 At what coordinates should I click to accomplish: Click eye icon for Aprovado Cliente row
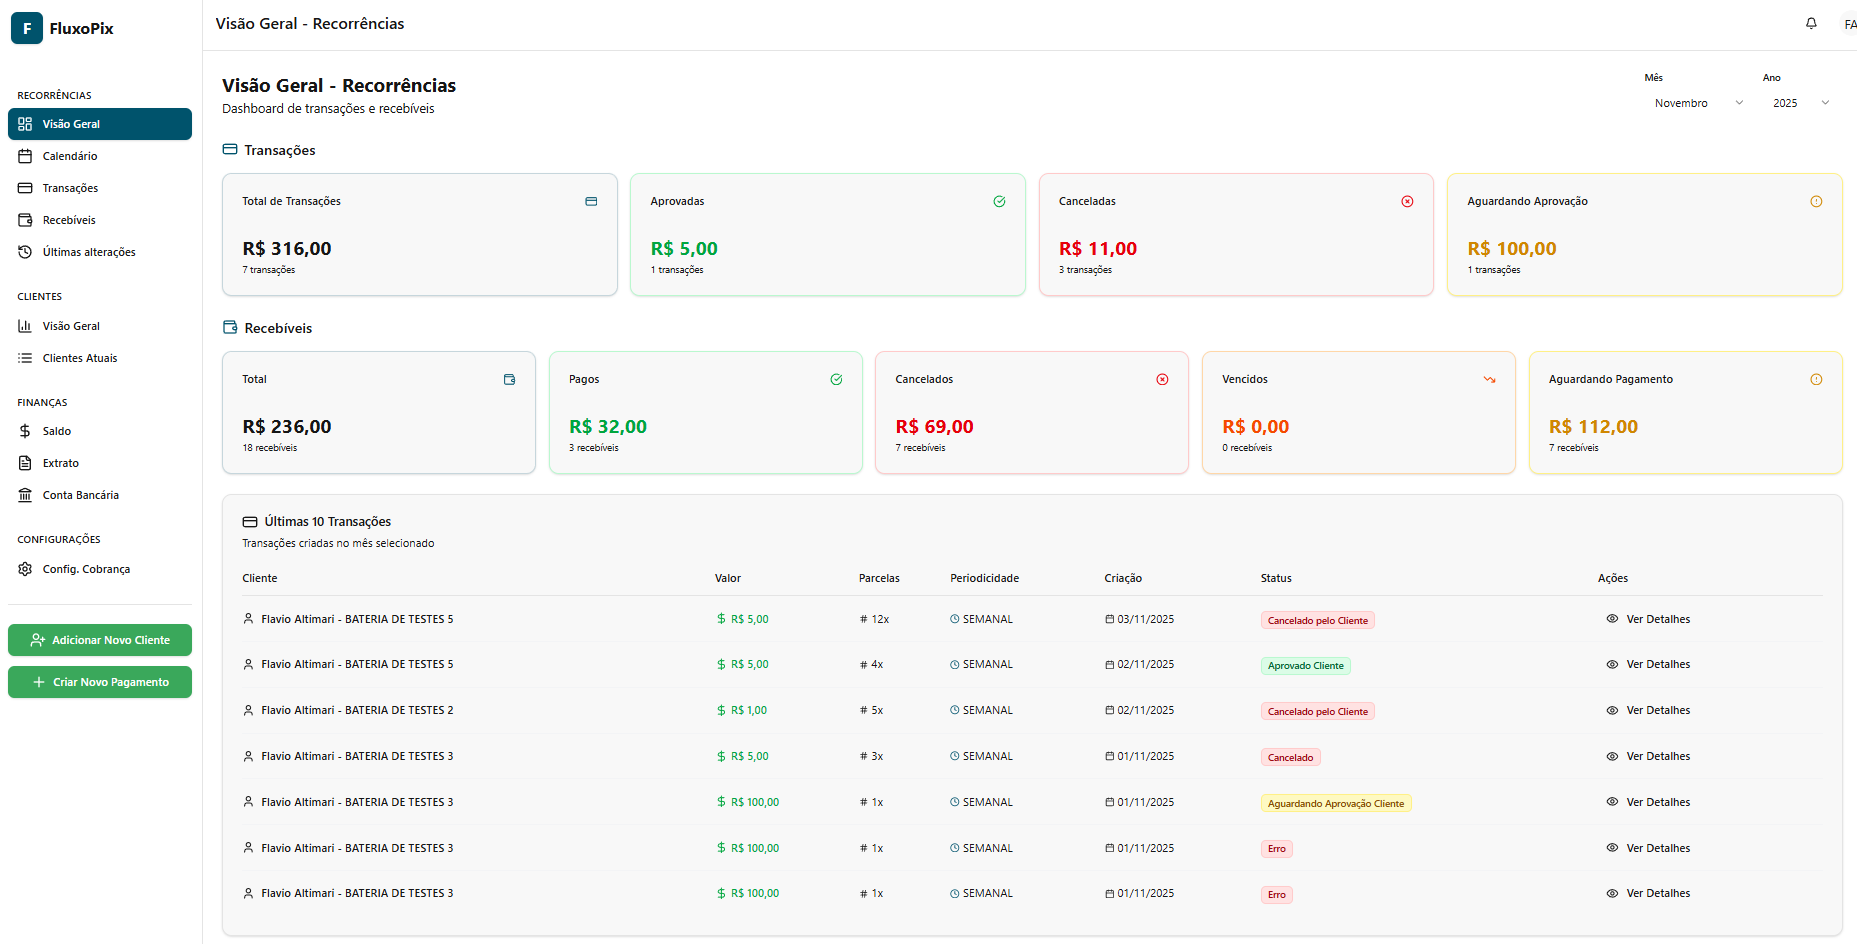[1612, 665]
